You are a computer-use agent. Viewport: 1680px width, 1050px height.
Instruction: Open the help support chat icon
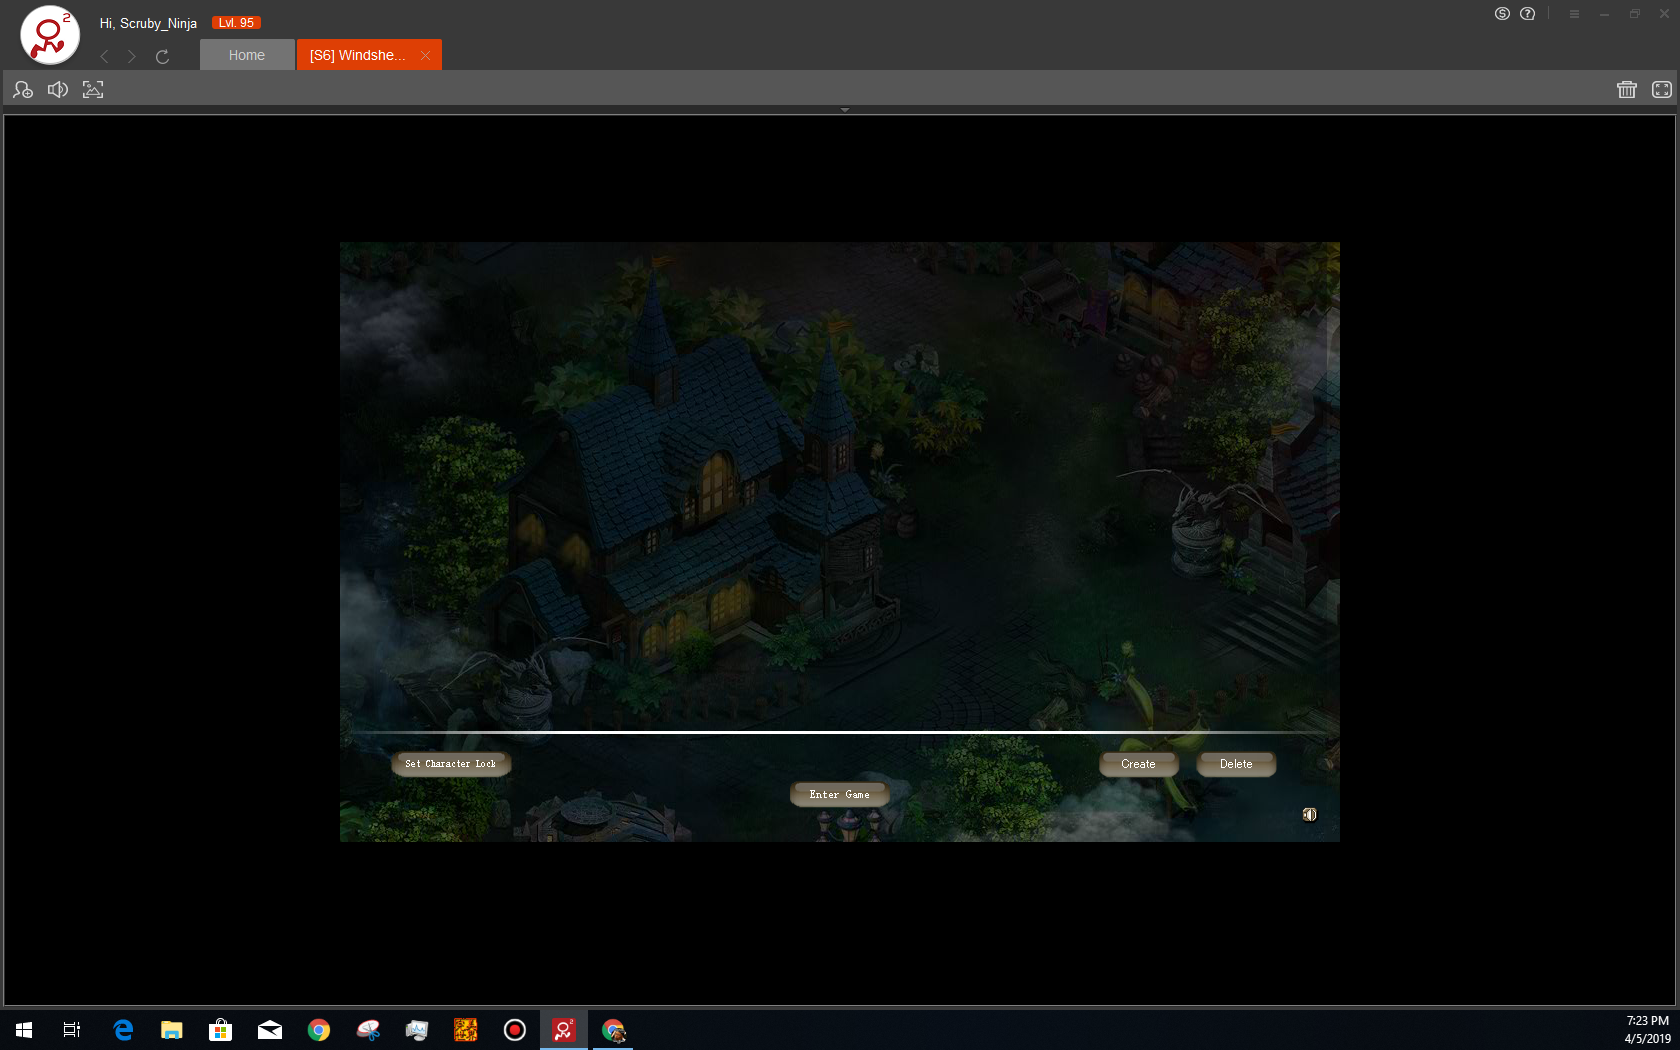click(x=1528, y=14)
